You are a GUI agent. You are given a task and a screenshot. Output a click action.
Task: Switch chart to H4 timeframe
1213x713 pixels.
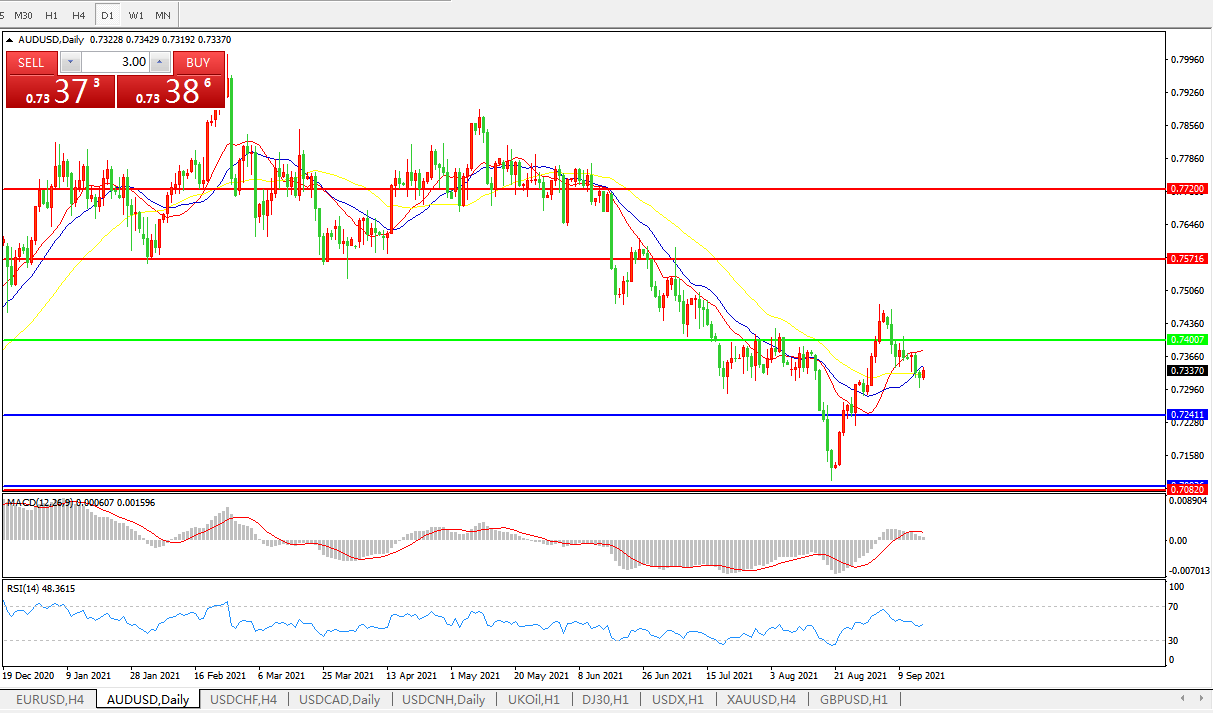pyautogui.click(x=78, y=15)
